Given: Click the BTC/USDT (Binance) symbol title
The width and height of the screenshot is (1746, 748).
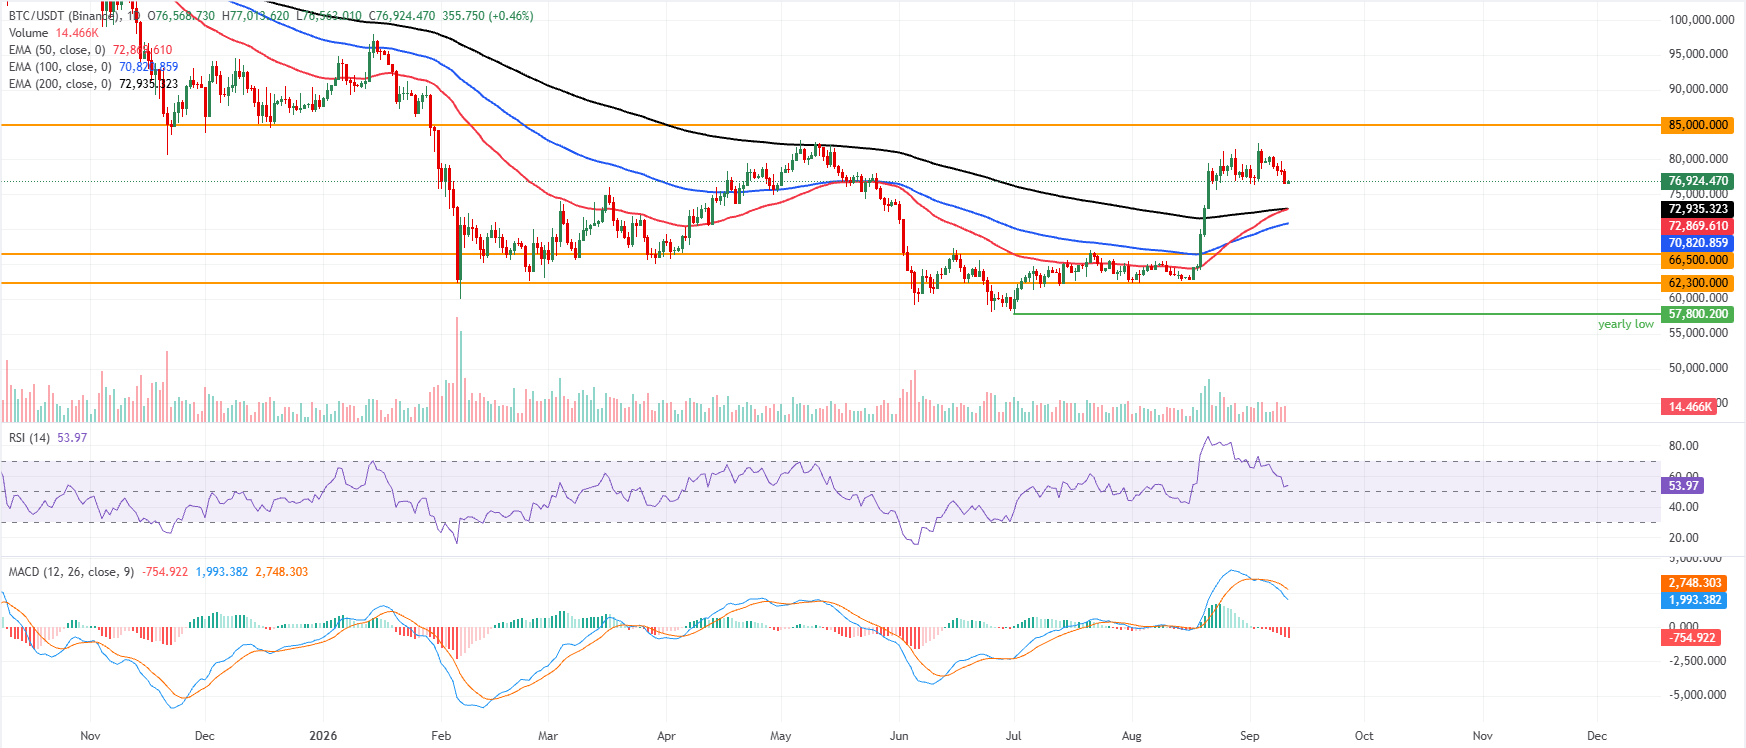Looking at the screenshot, I should tap(66, 16).
